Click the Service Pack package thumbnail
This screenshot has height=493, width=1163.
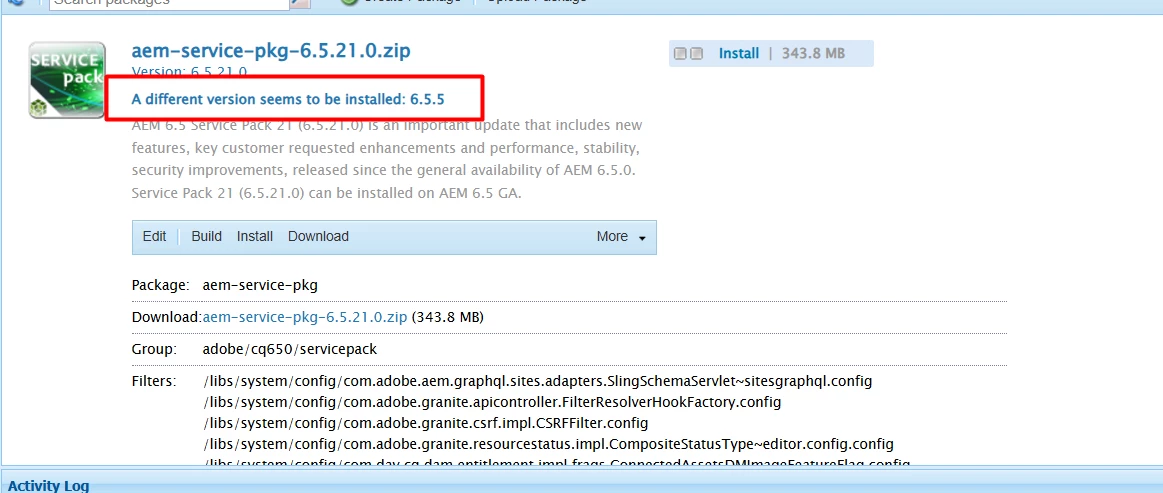tap(66, 80)
